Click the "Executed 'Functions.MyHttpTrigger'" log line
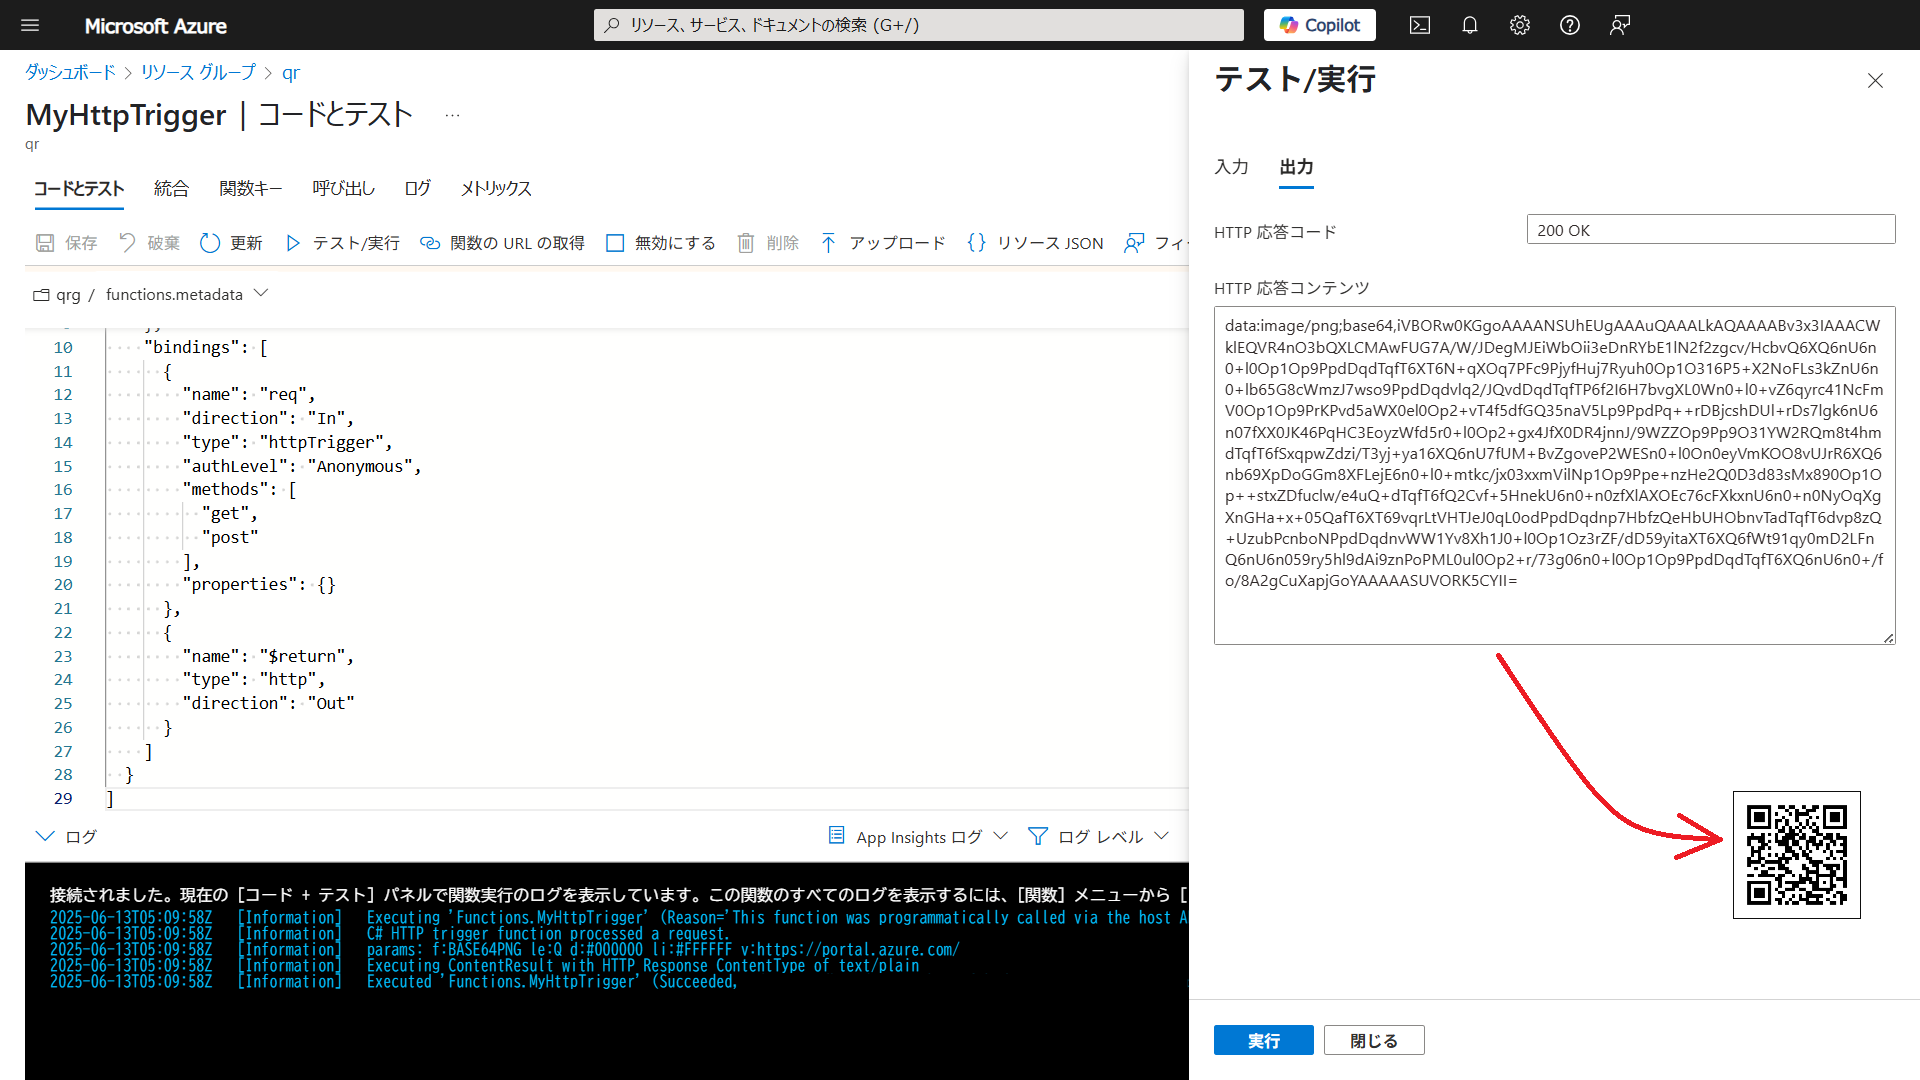 [x=394, y=982]
